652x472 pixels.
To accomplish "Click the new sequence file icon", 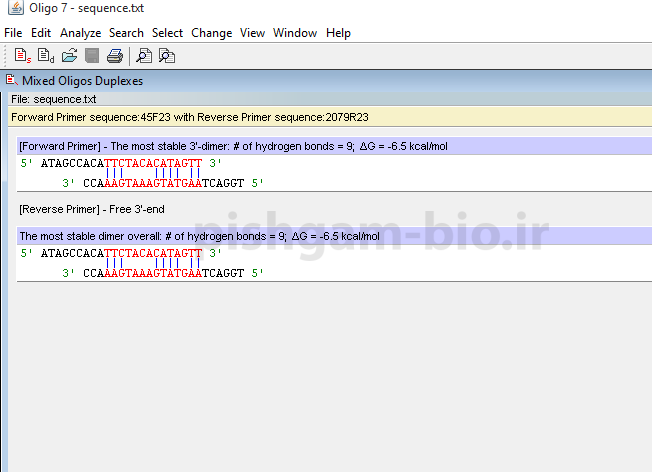I will click(21, 56).
